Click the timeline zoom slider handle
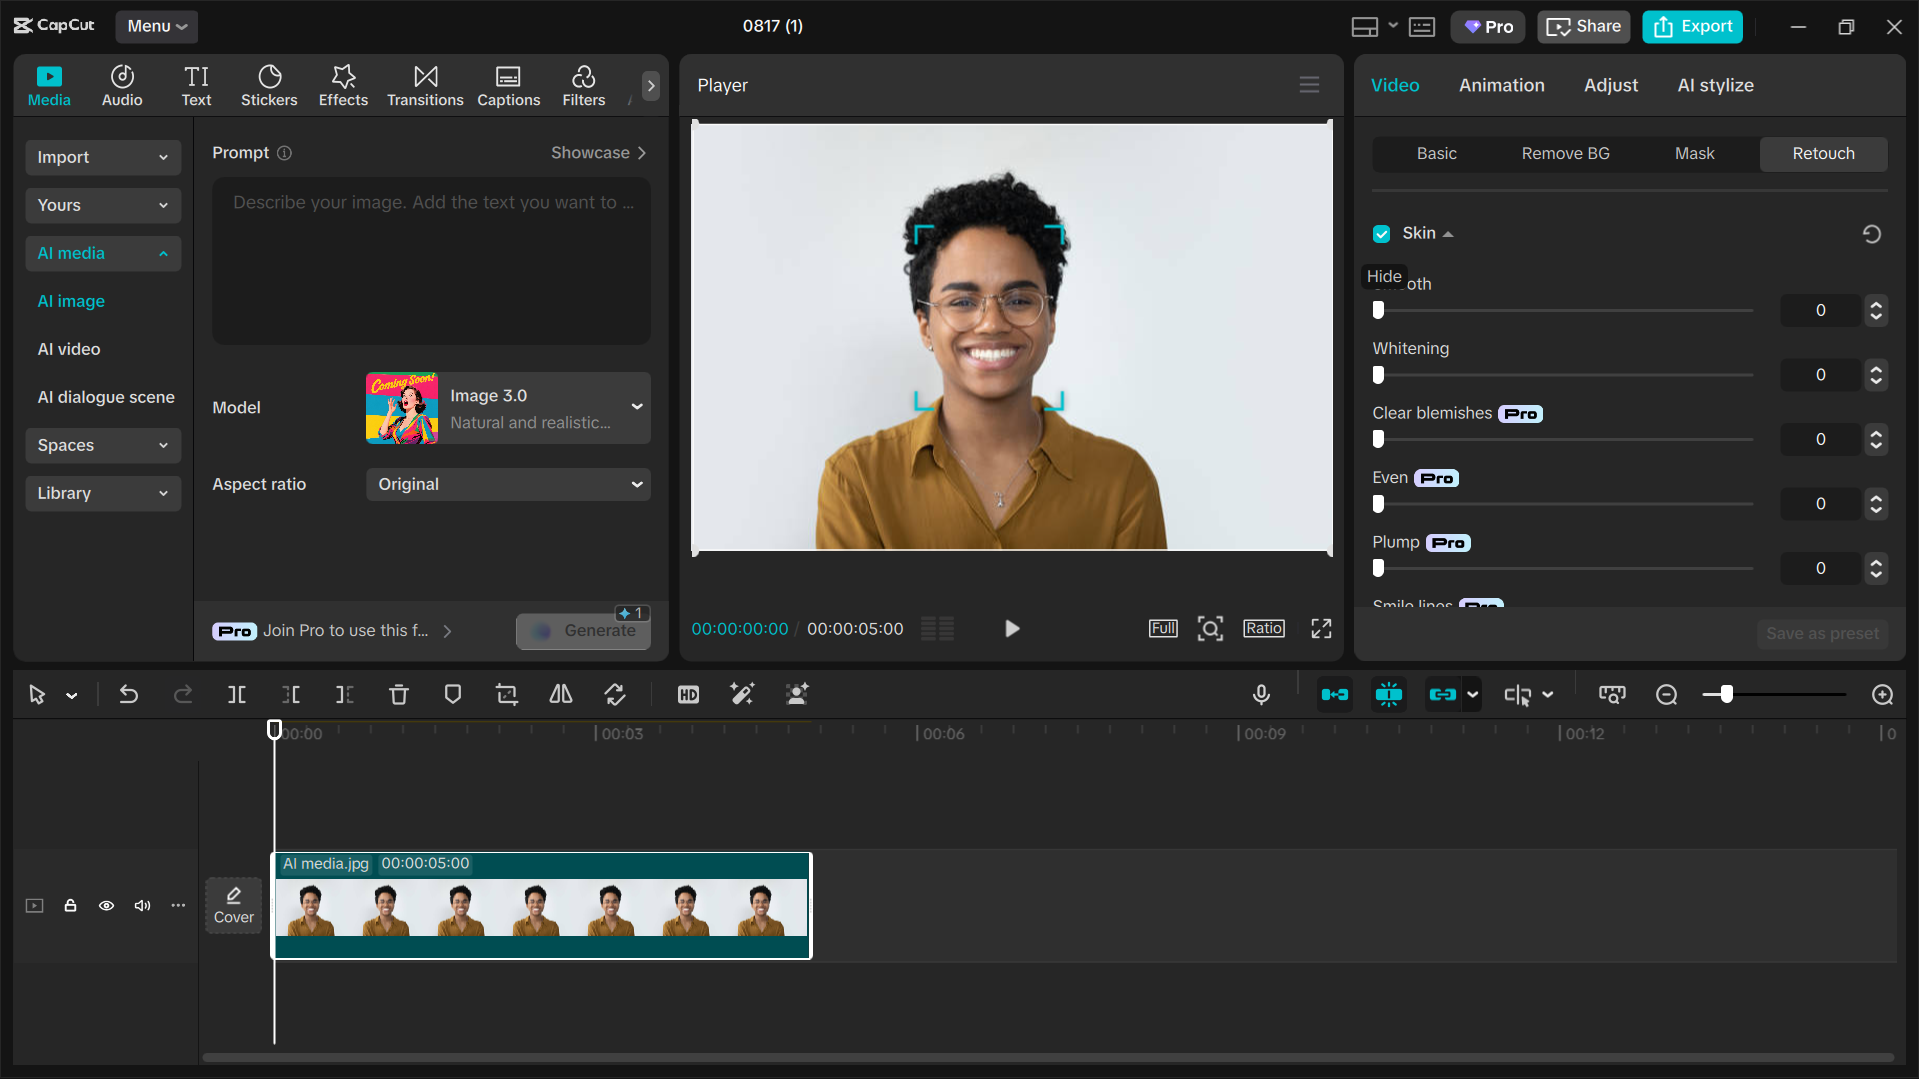 click(x=1726, y=694)
